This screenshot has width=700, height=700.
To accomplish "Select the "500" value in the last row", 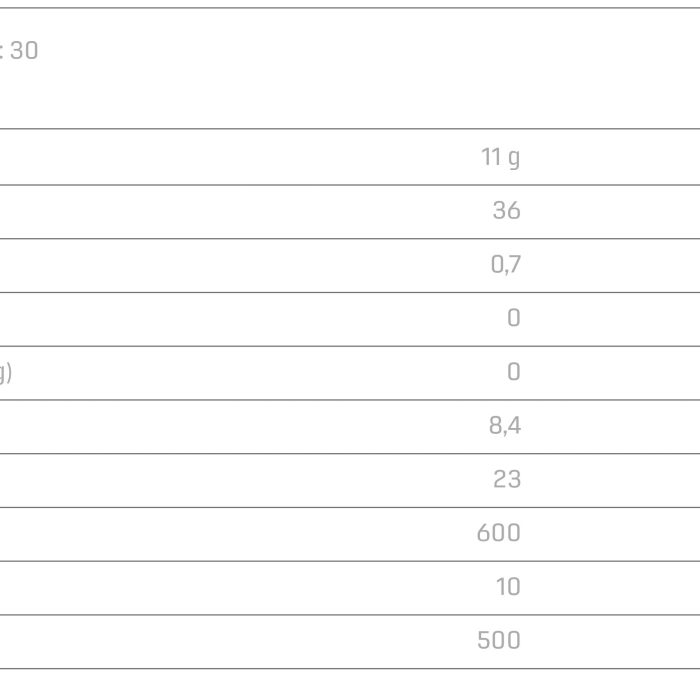I will [499, 640].
